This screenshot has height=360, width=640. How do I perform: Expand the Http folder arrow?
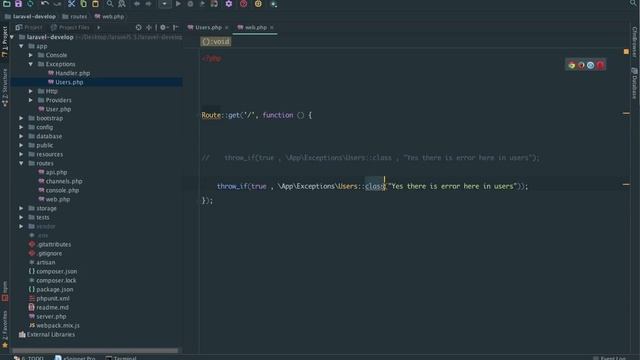[31, 91]
